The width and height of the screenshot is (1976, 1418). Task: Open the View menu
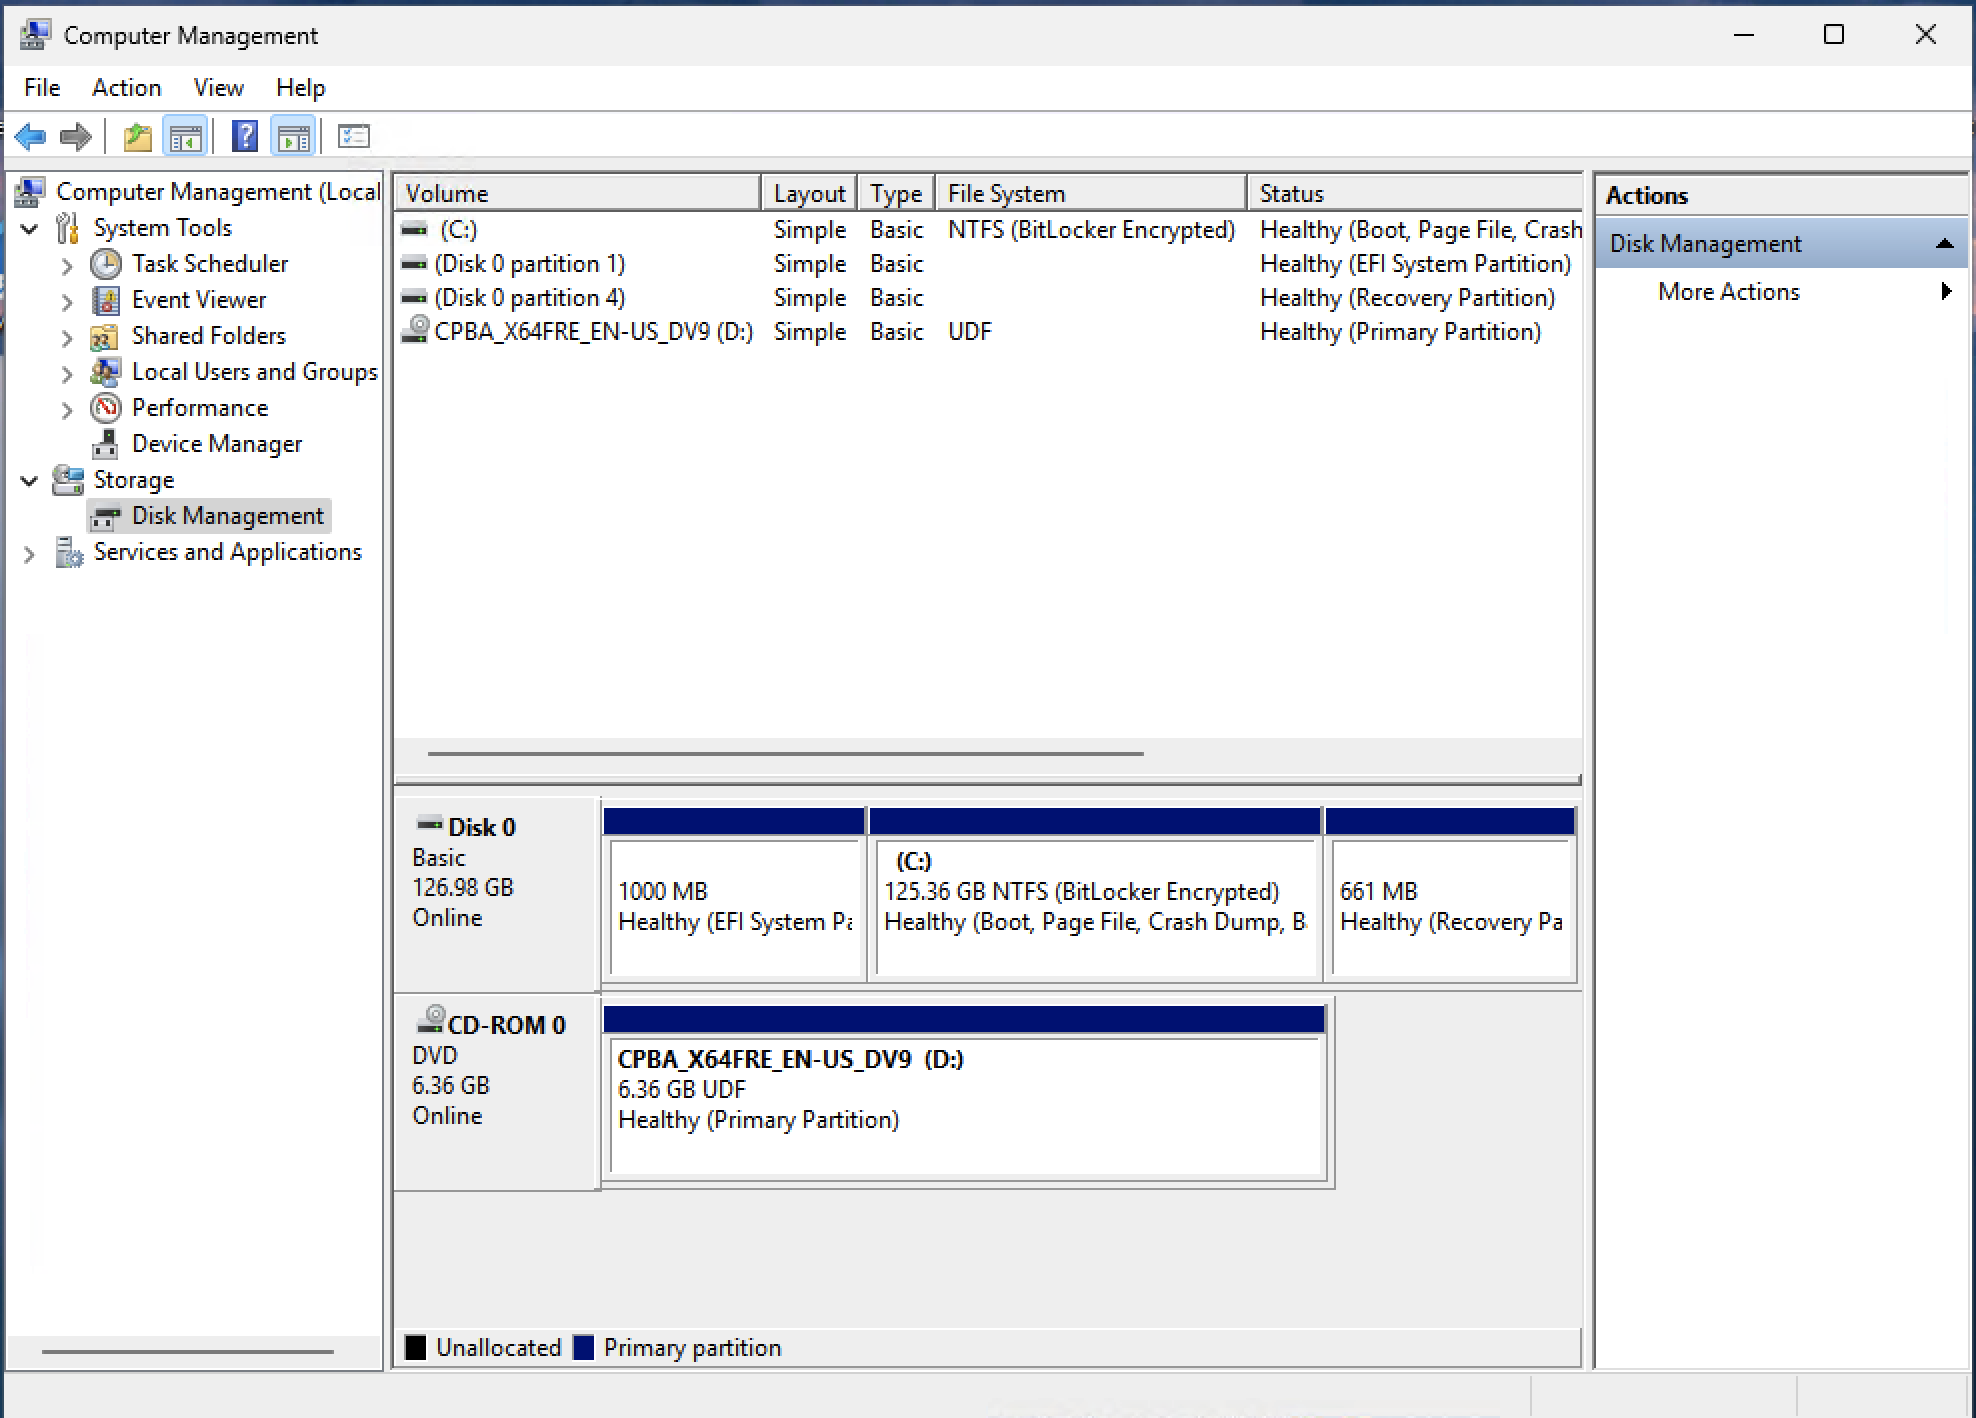(x=218, y=88)
